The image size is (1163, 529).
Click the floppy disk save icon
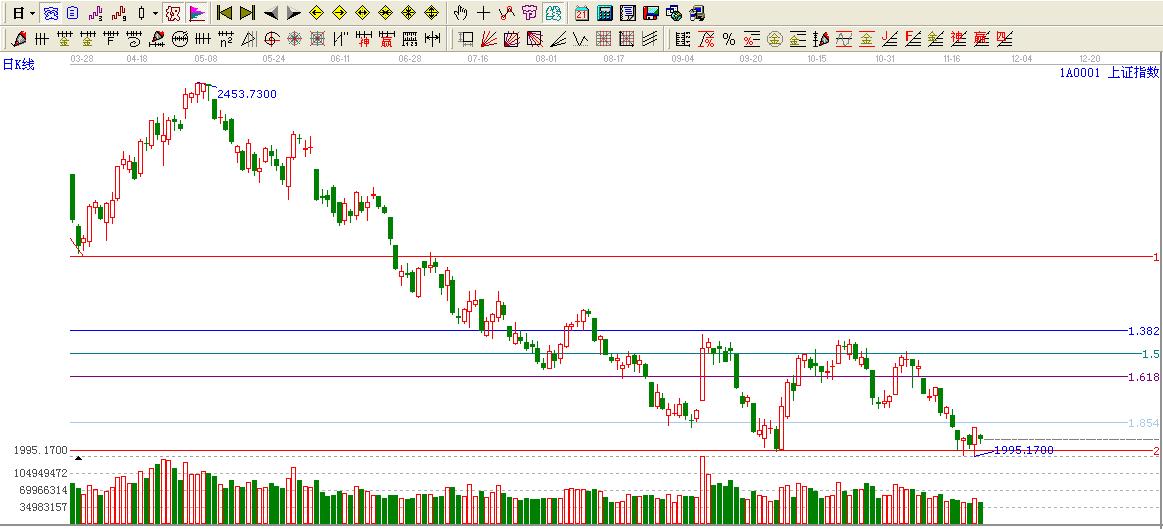coord(650,13)
